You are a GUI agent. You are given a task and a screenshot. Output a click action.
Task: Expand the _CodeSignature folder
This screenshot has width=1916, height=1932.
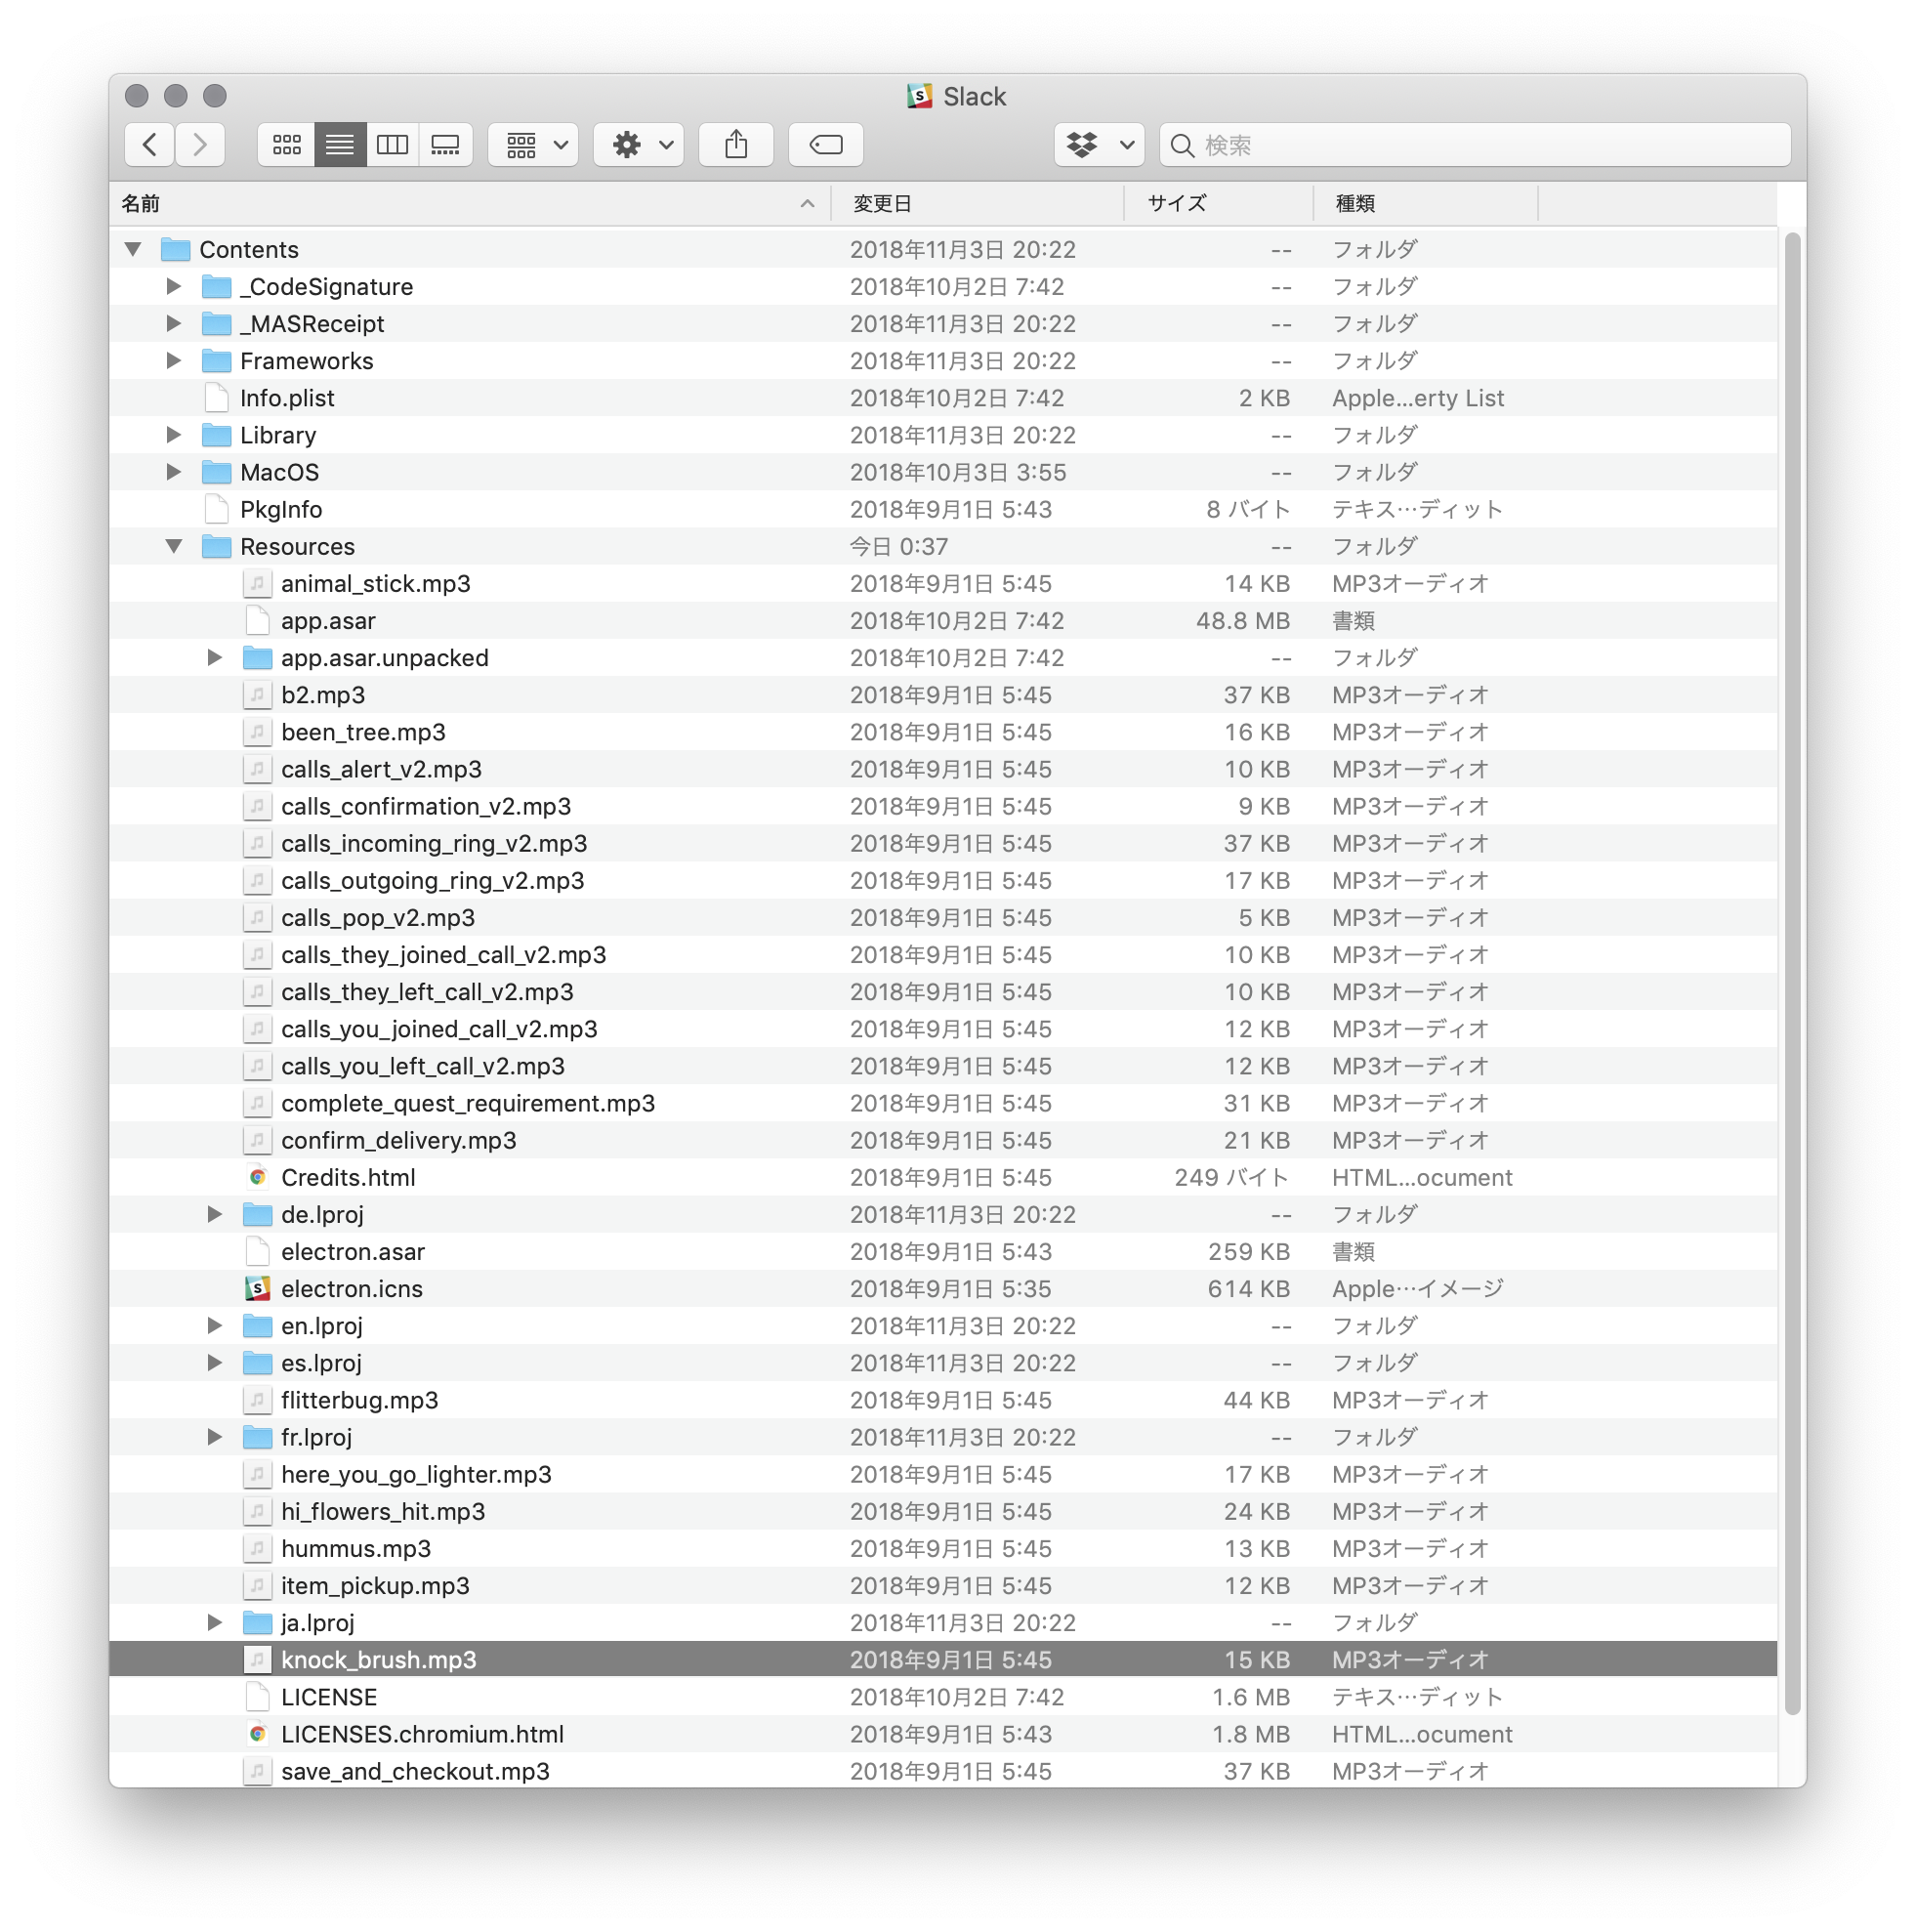coord(174,286)
